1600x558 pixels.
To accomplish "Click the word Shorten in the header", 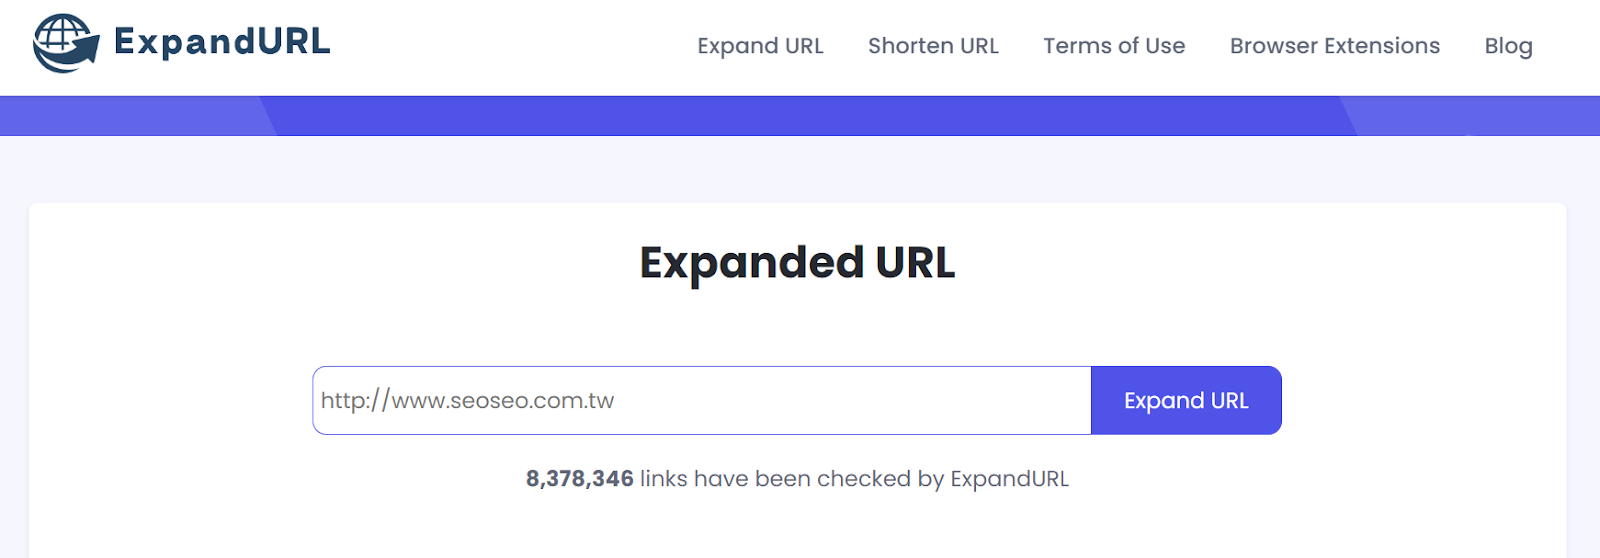I will [x=911, y=46].
